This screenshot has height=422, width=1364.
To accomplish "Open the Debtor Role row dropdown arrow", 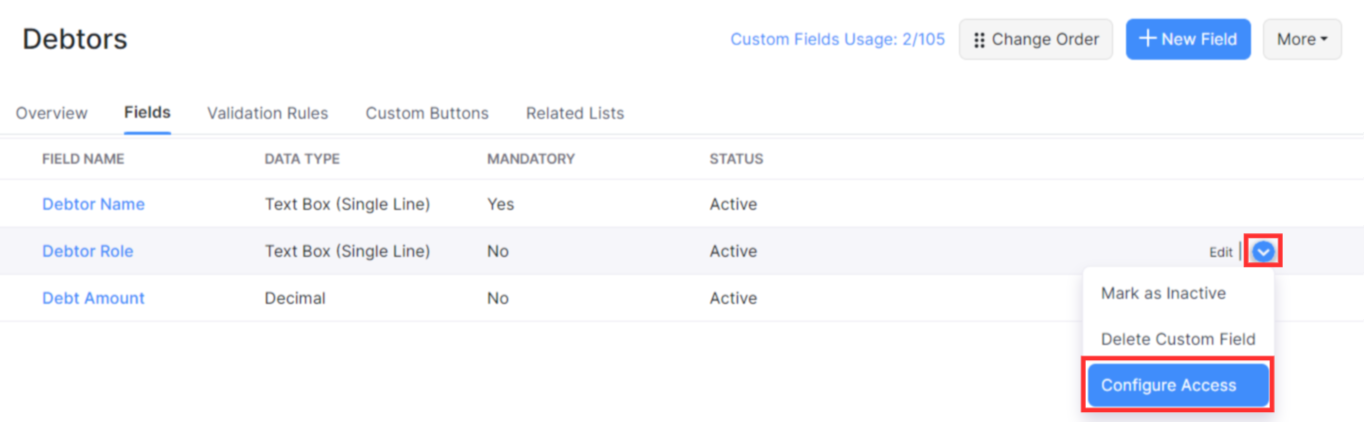I will tap(1264, 252).
